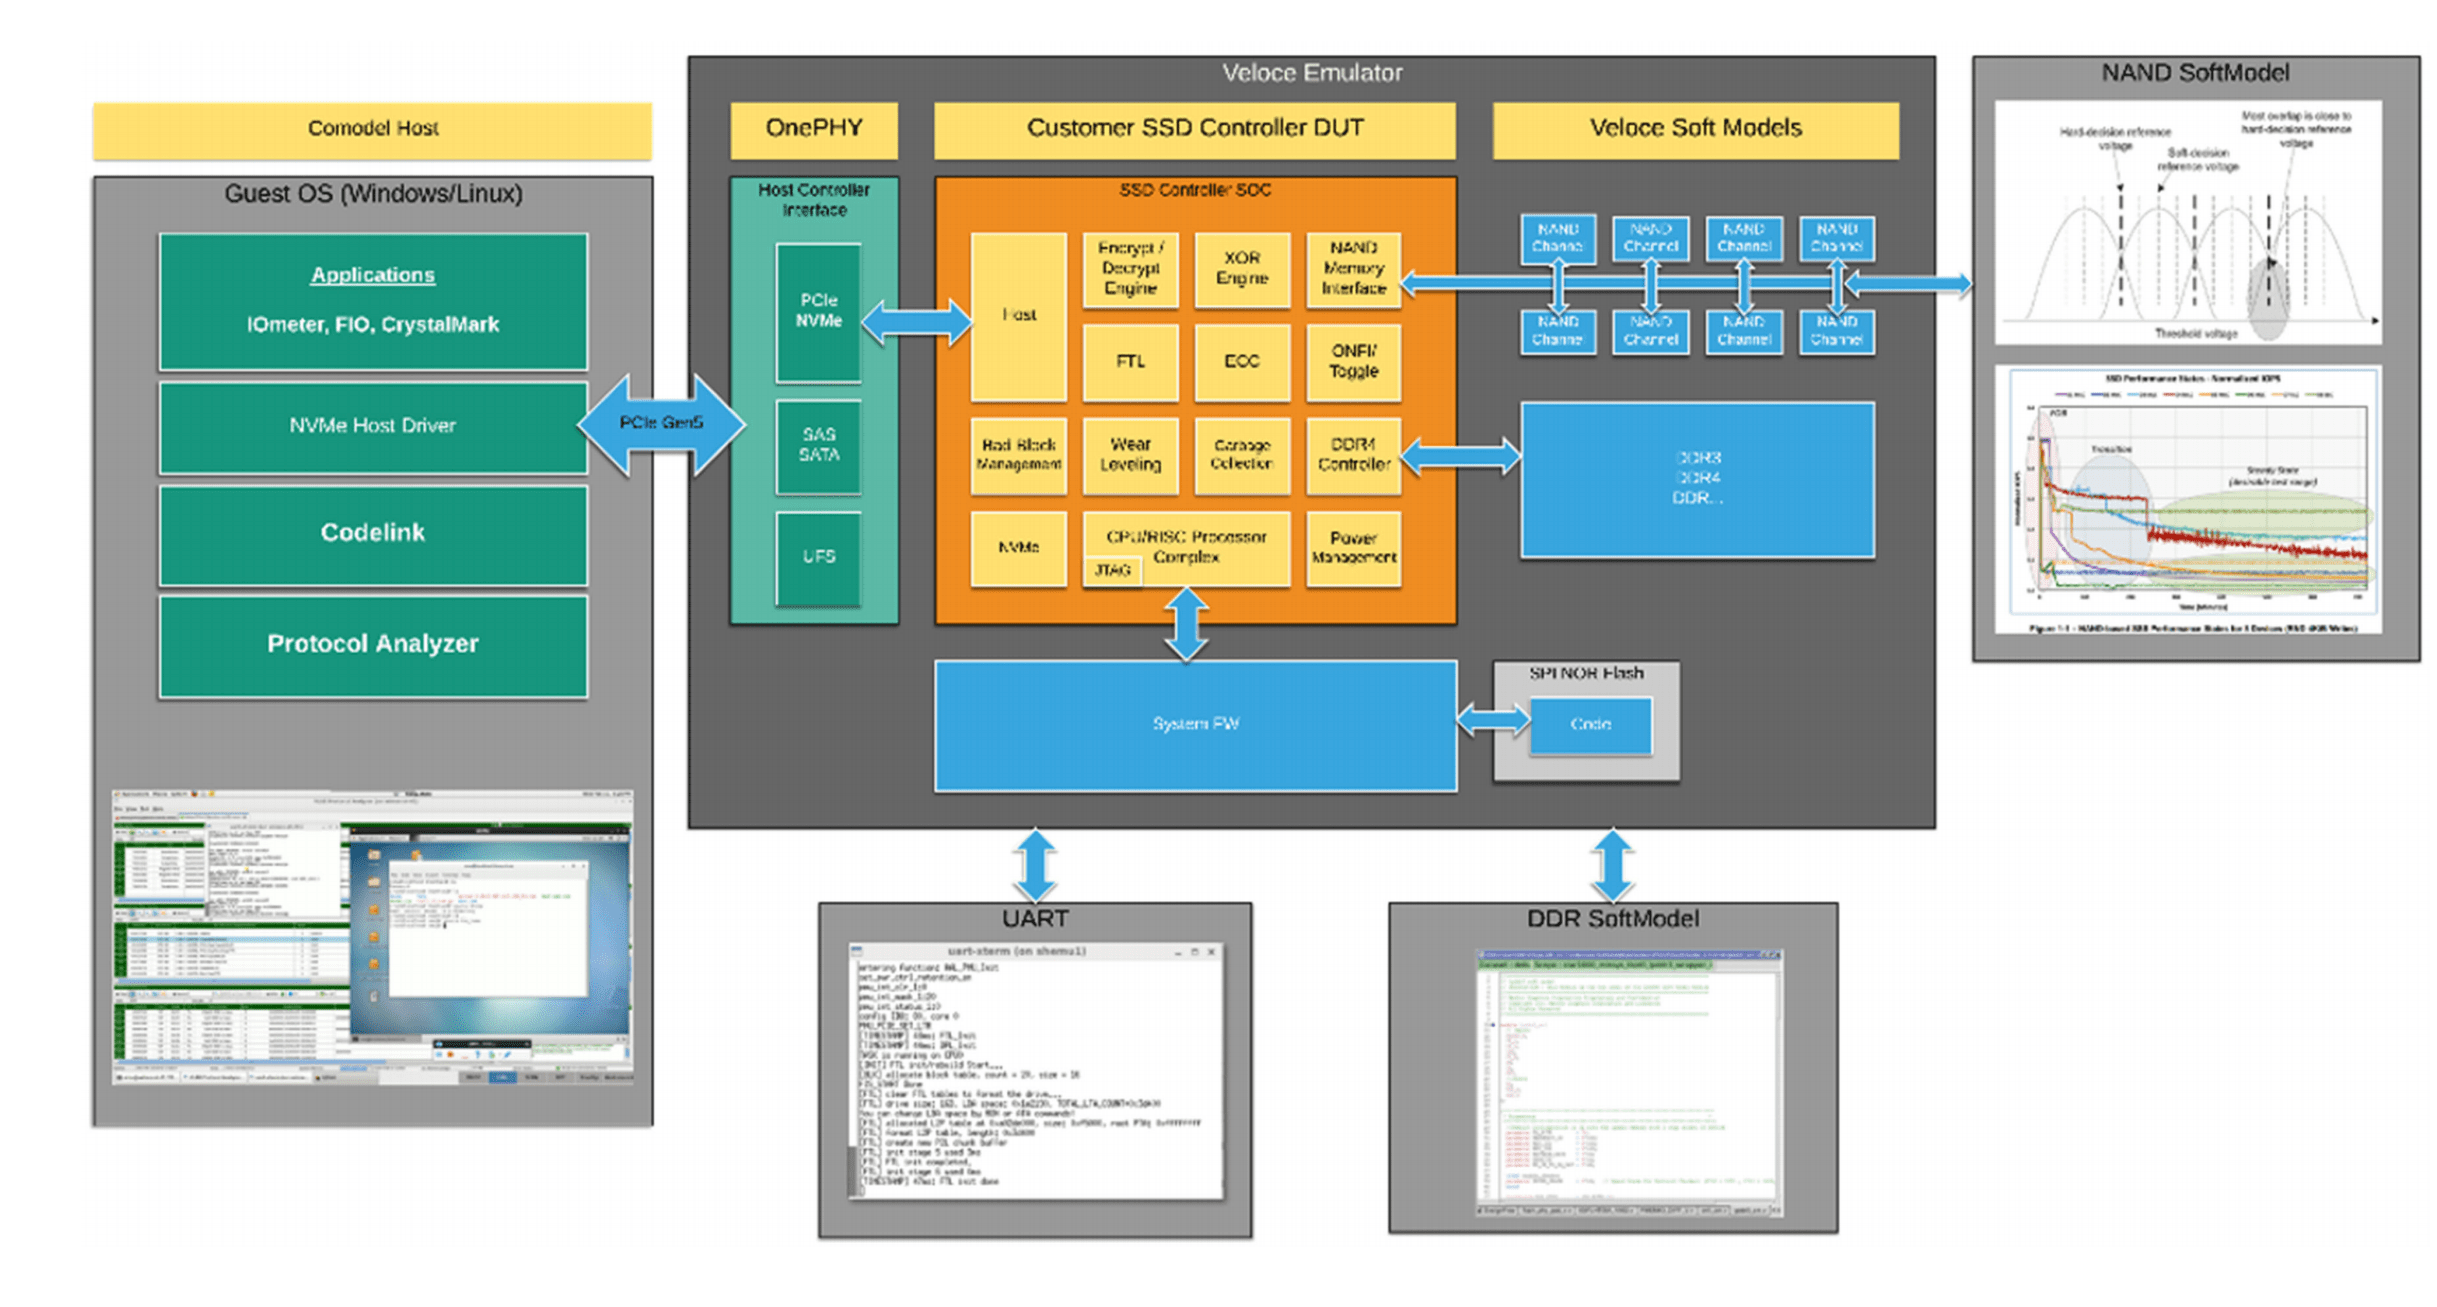Click the yellow NVMe block in the SOC
This screenshot has width=2437, height=1307.
(1018, 549)
